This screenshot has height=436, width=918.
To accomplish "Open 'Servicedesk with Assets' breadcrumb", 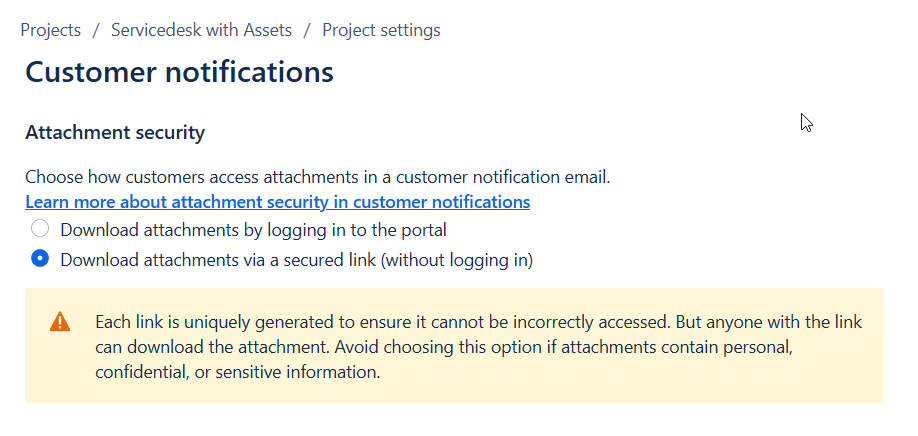I will (201, 30).
